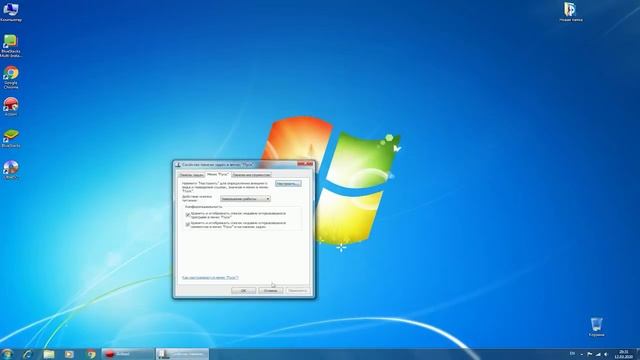Open the Windows Start orb
640x360 pixels.
pos(7,354)
